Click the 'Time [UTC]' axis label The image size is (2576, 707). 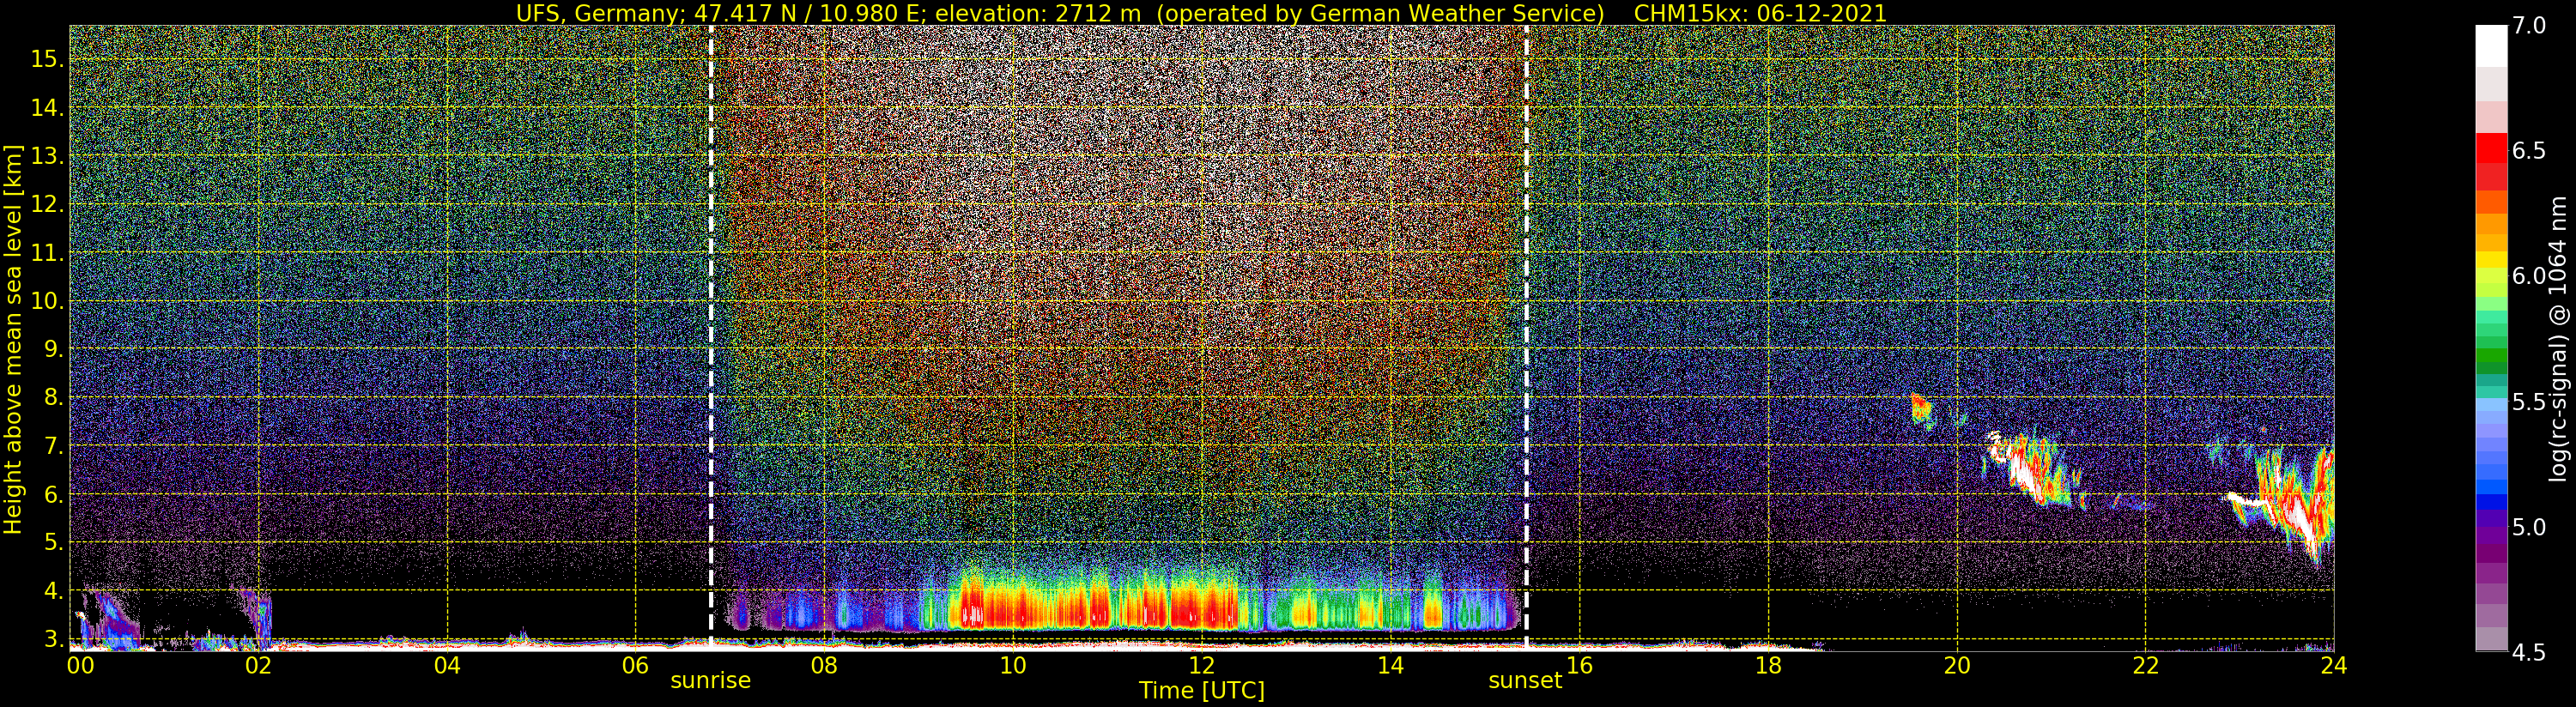pyautogui.click(x=1201, y=691)
